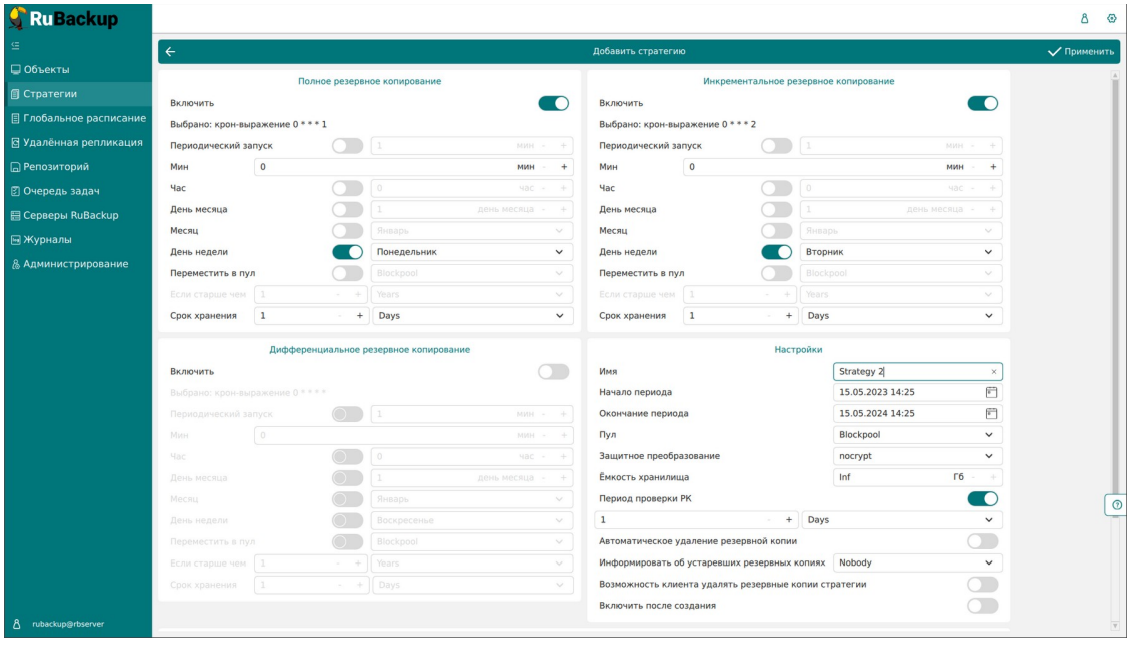Open Защитное преобразование nocrypt dropdown
Image resolution: width=1133 pixels, height=645 pixels.
(x=918, y=456)
